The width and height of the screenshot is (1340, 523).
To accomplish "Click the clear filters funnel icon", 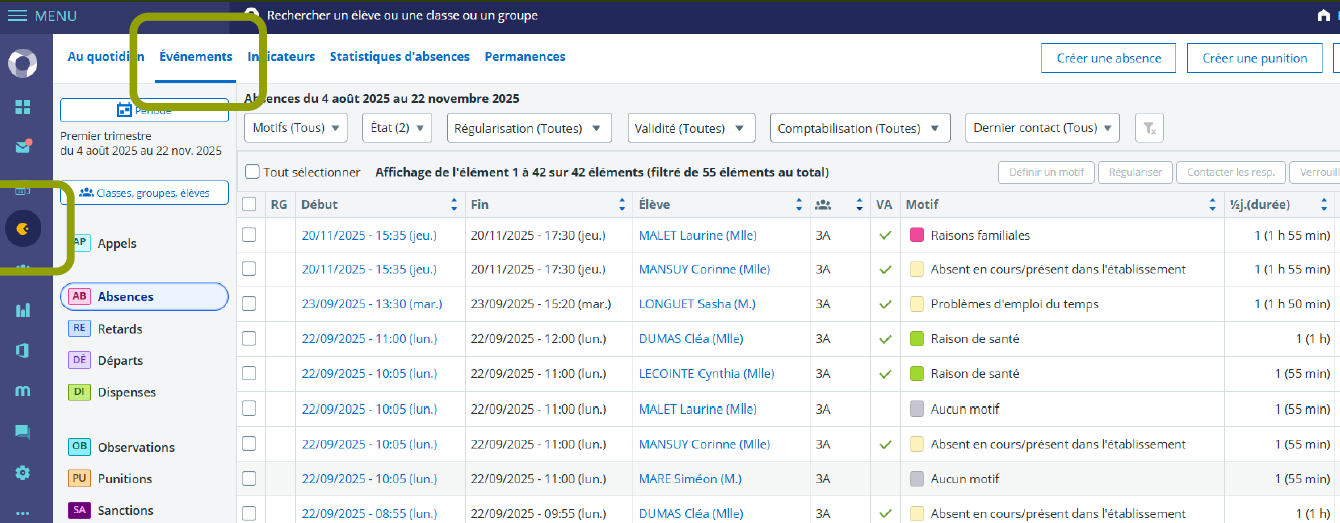I will [x=1150, y=128].
